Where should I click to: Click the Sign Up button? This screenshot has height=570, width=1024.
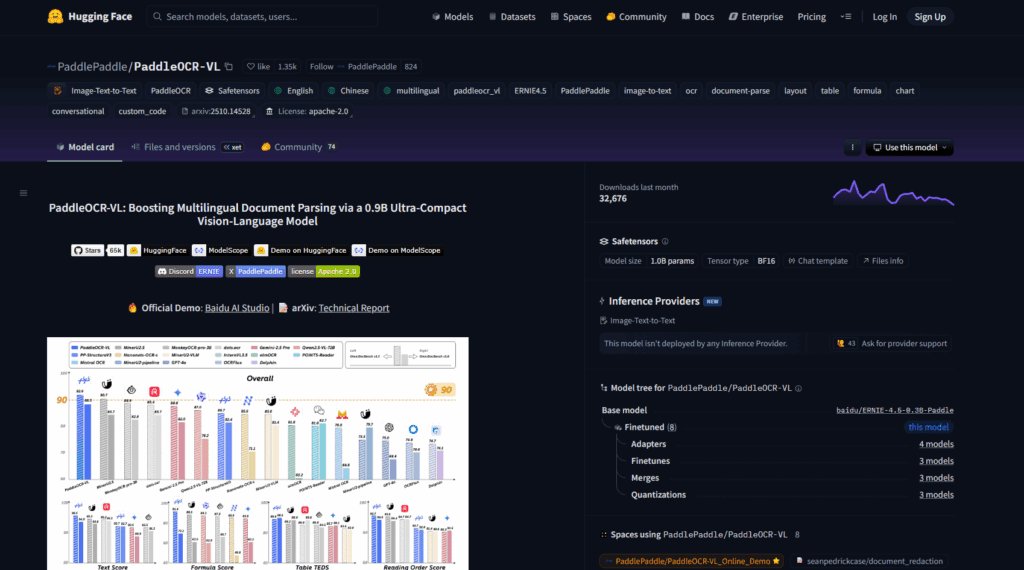[x=930, y=17]
